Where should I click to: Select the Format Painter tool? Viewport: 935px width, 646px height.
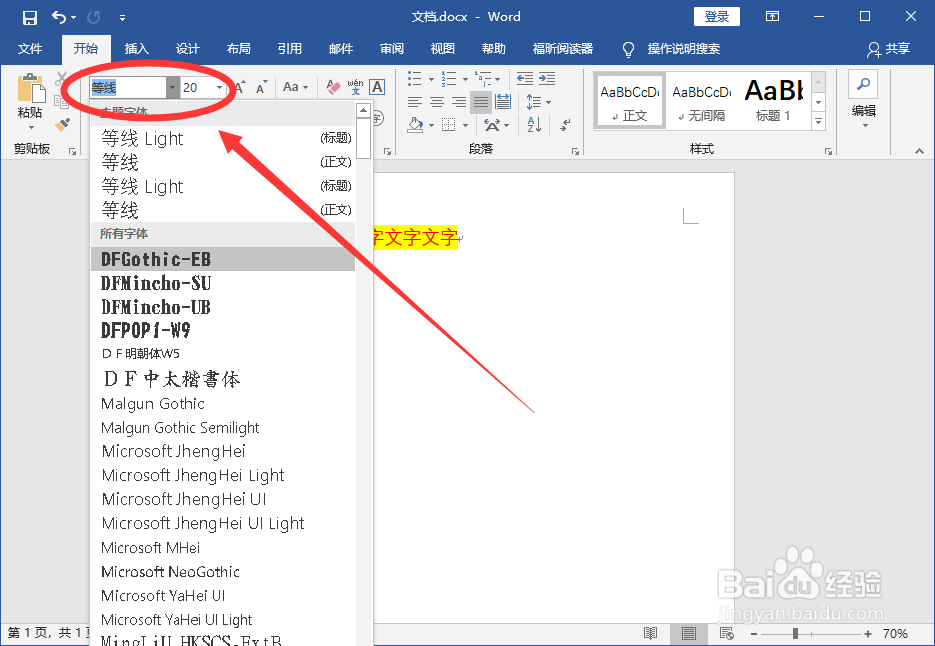point(62,124)
